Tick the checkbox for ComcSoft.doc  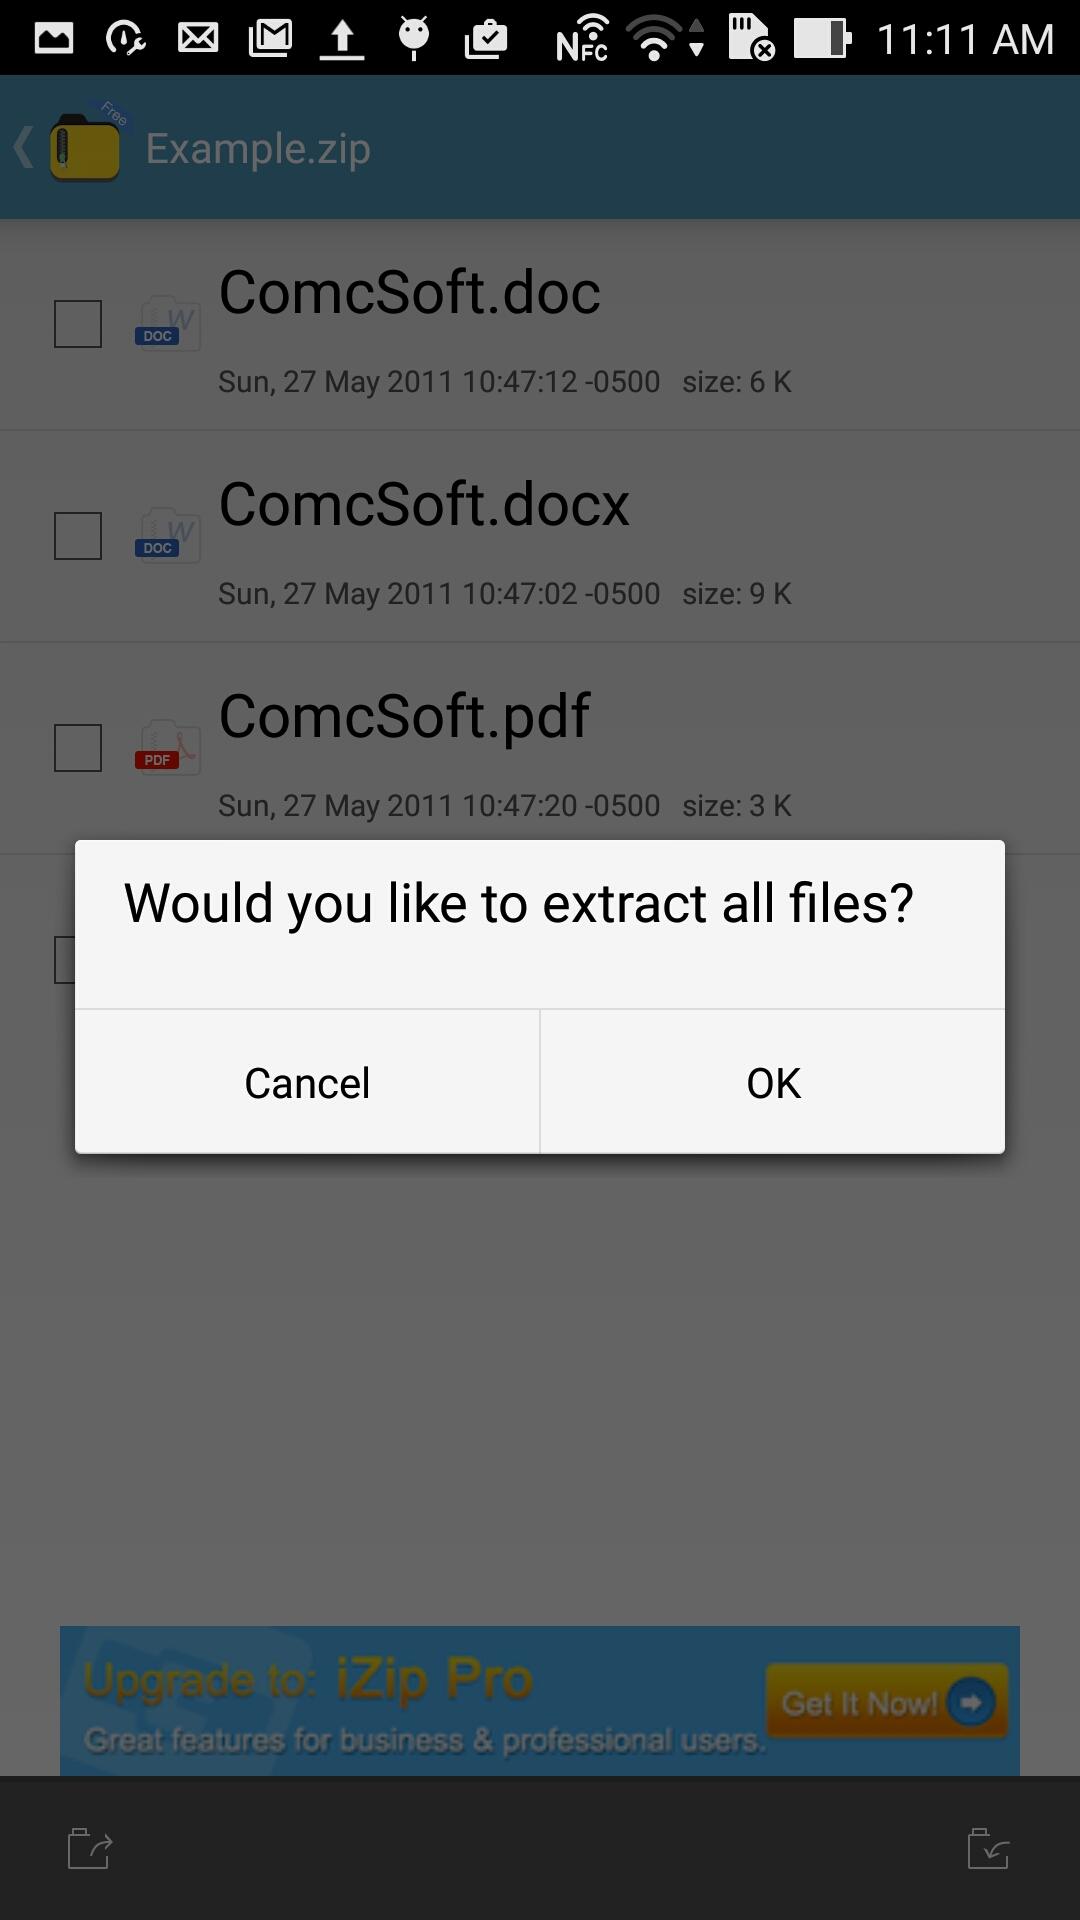[x=78, y=324]
